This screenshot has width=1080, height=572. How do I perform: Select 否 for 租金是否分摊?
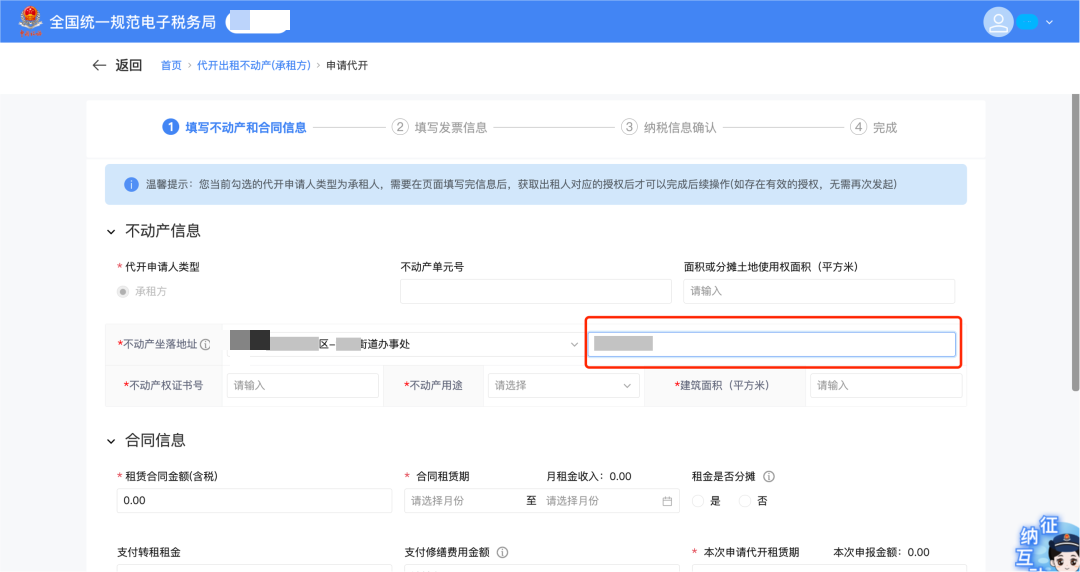(745, 501)
